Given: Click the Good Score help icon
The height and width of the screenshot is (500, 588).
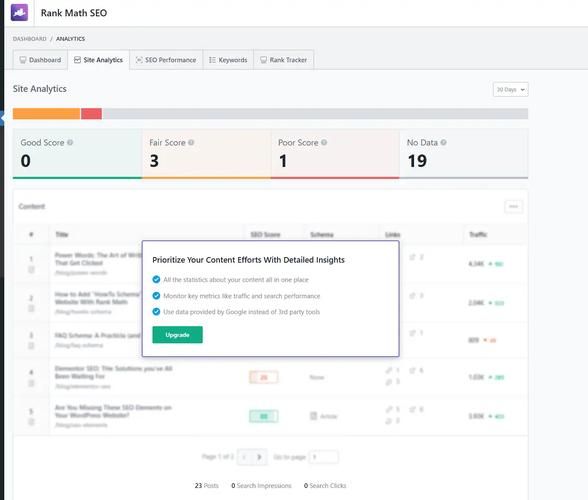Looking at the screenshot, I should pos(70,143).
